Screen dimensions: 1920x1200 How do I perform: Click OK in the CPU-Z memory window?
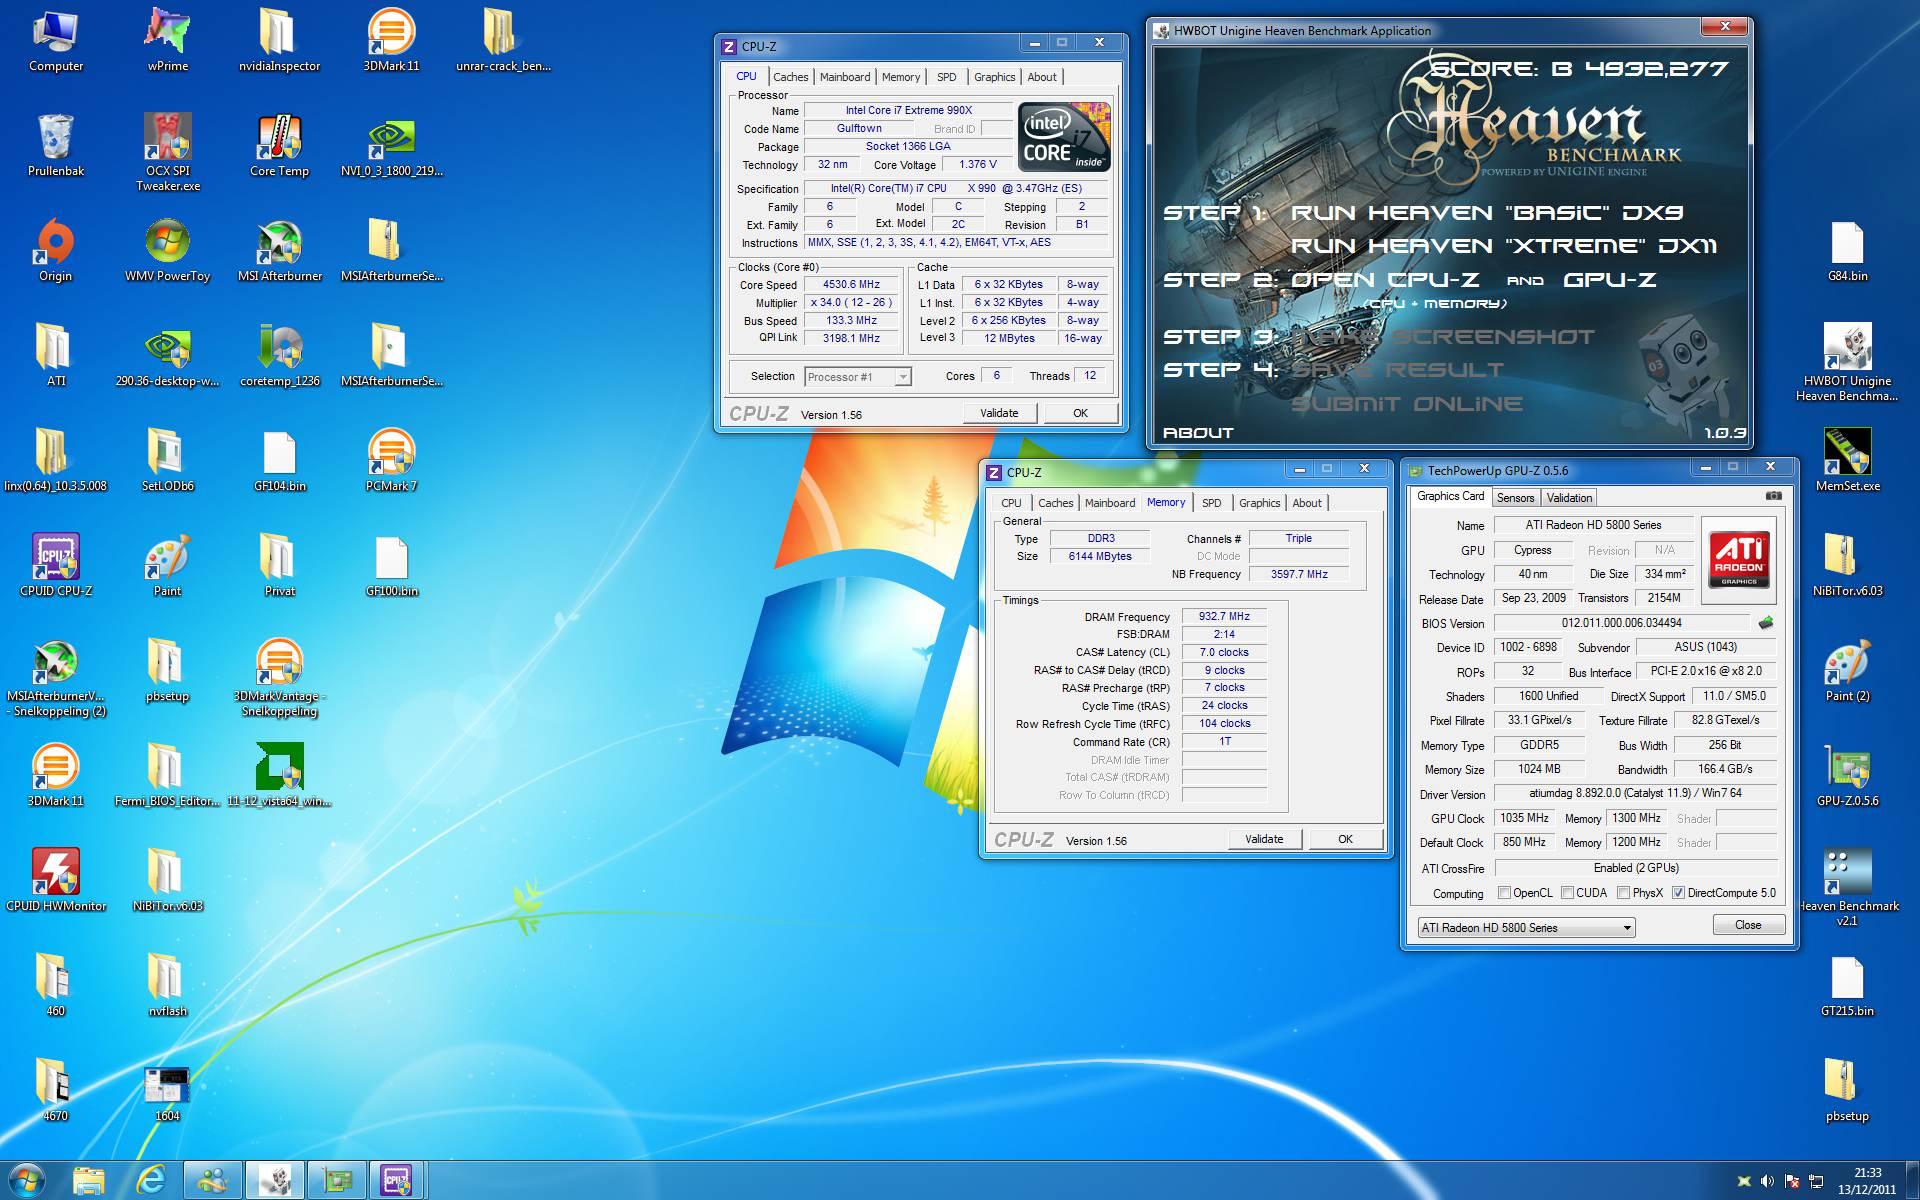click(1345, 839)
